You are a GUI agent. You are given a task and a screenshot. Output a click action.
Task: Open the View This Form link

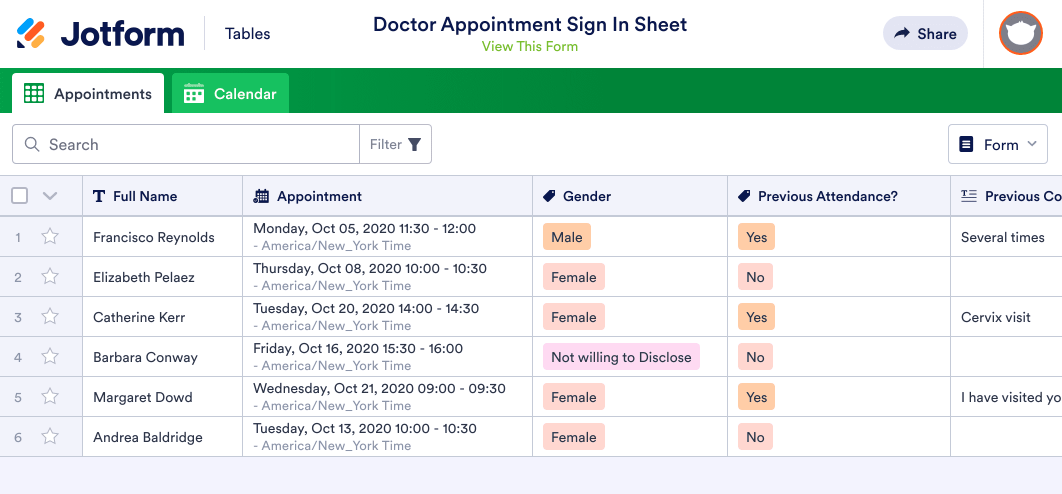530,46
